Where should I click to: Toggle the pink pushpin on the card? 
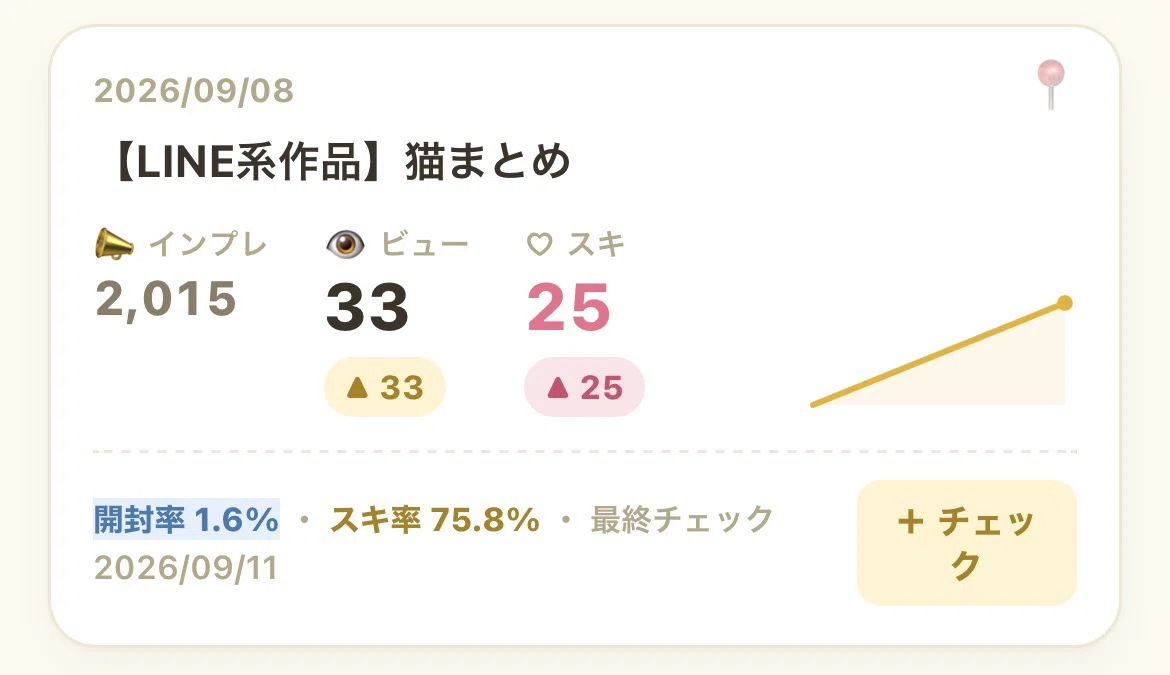coord(1051,84)
